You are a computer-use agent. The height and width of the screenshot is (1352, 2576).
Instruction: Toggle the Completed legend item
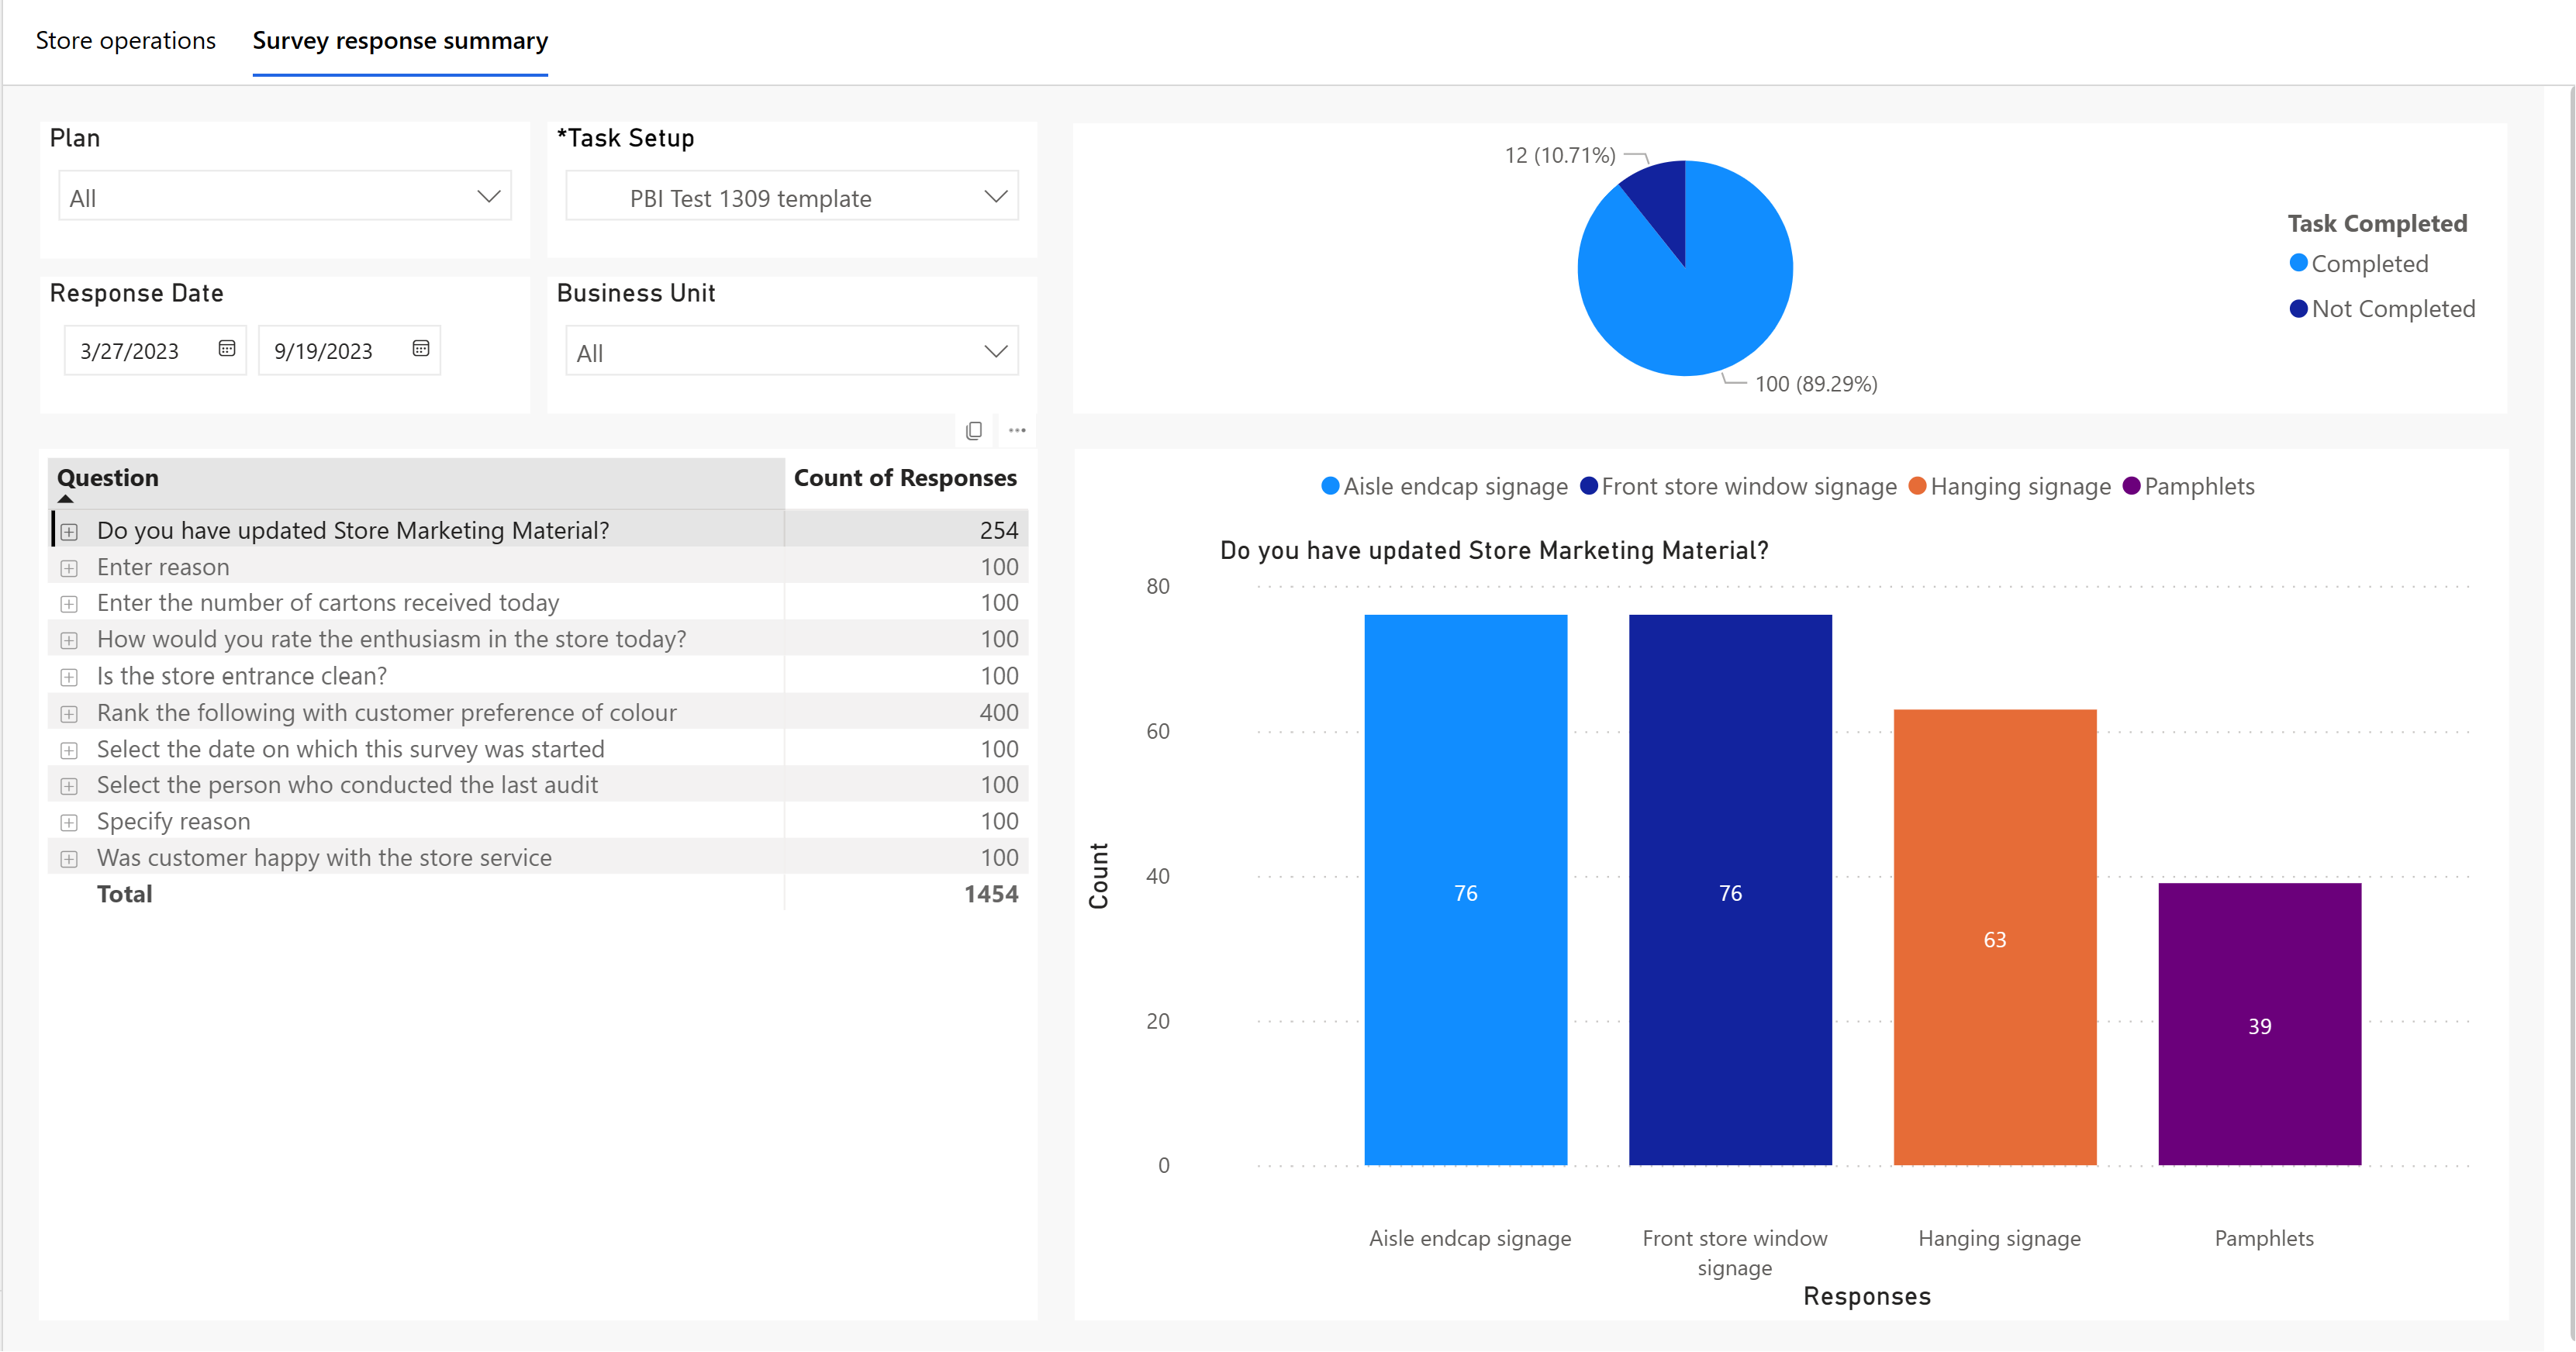tap(2360, 264)
